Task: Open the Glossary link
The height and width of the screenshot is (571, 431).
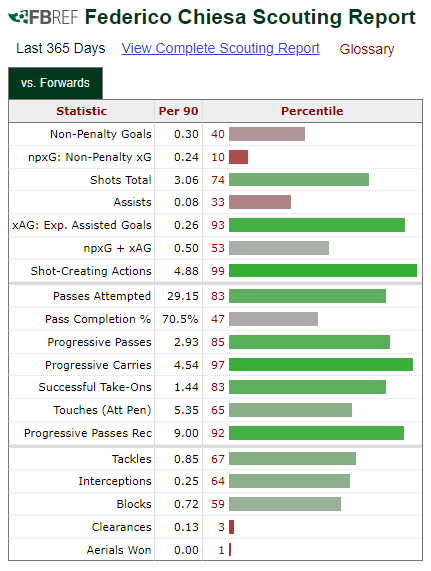Action: [367, 49]
